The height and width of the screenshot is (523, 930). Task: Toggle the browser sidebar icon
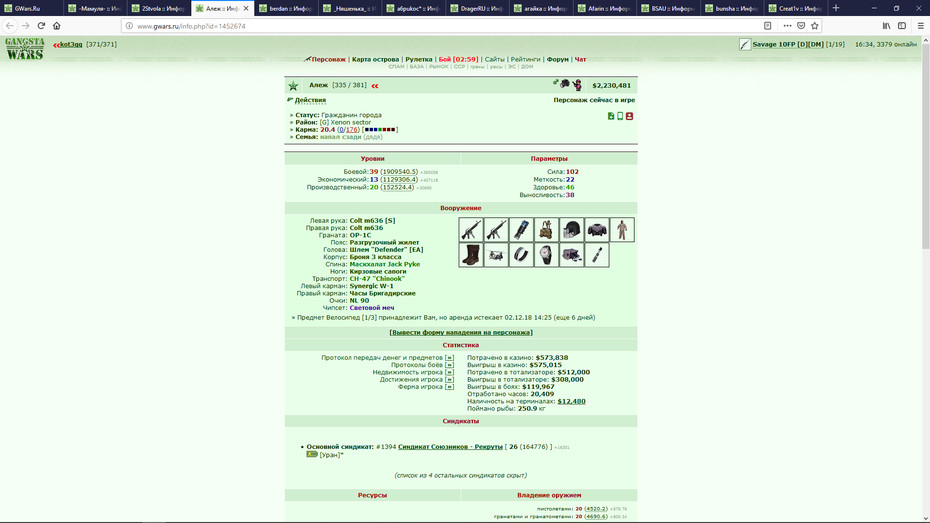(x=902, y=25)
